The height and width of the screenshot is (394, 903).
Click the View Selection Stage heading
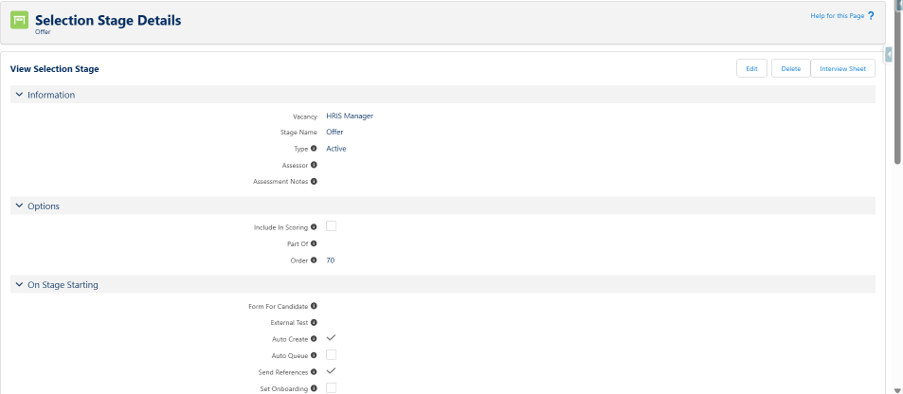(x=55, y=69)
